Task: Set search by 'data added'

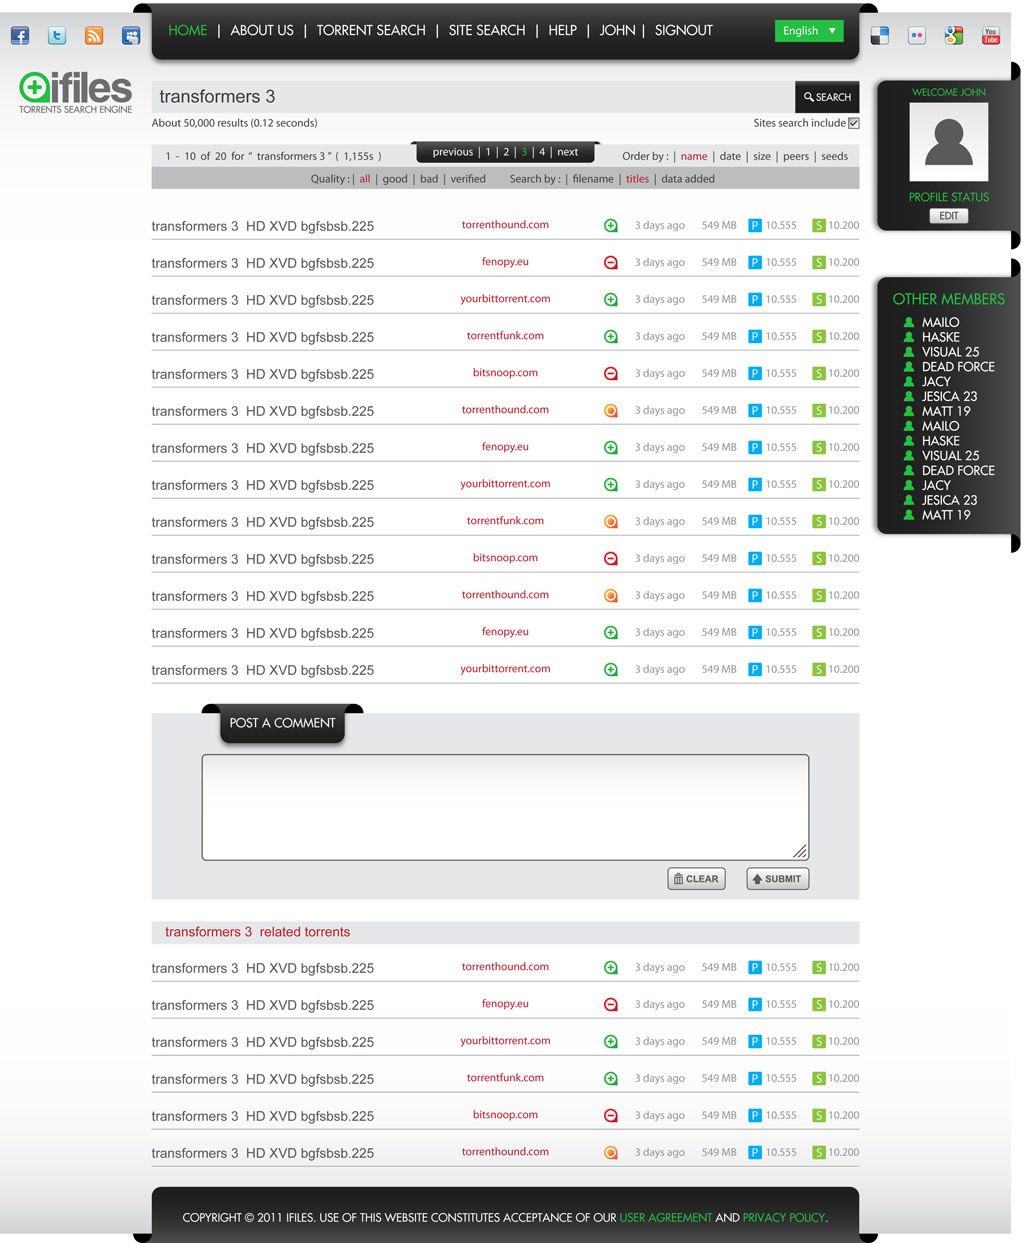Action: [x=688, y=179]
